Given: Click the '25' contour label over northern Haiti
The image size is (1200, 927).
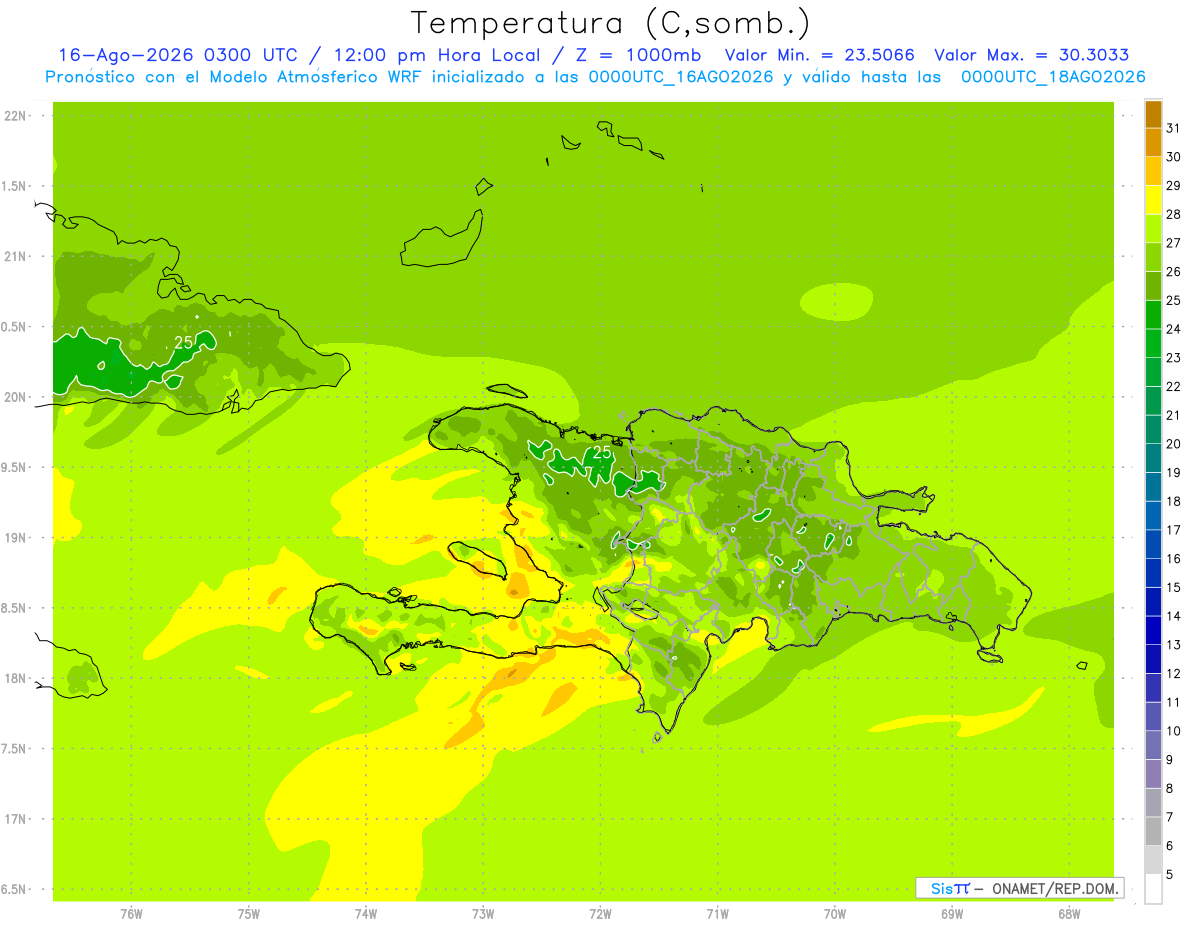Looking at the screenshot, I should 601,452.
